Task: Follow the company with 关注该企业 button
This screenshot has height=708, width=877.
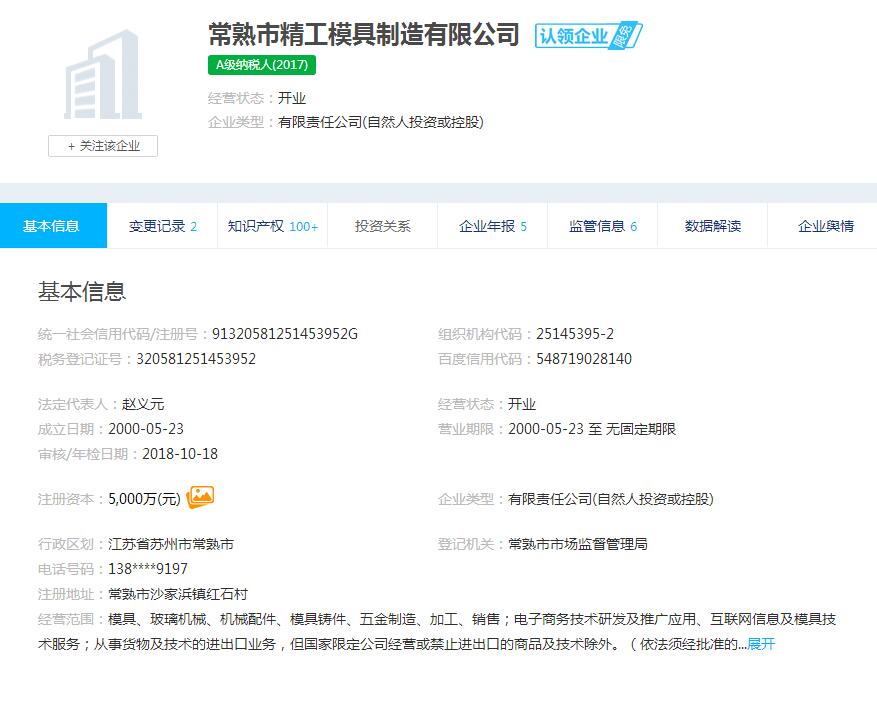Action: click(x=103, y=146)
